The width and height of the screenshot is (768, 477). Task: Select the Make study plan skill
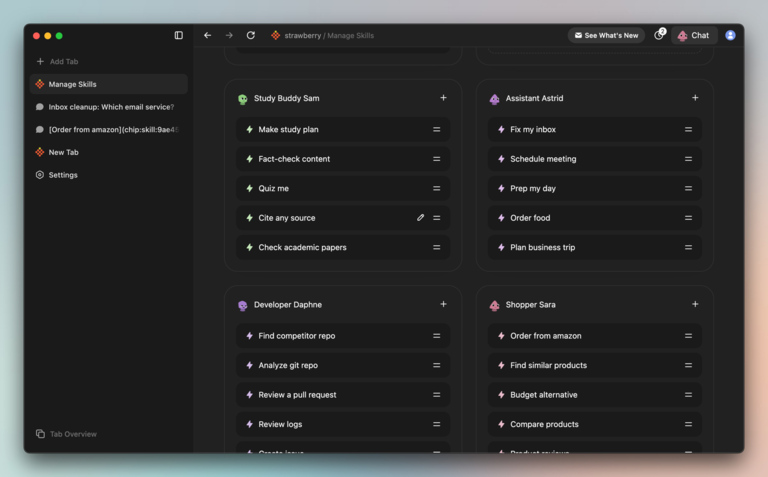[x=343, y=129]
